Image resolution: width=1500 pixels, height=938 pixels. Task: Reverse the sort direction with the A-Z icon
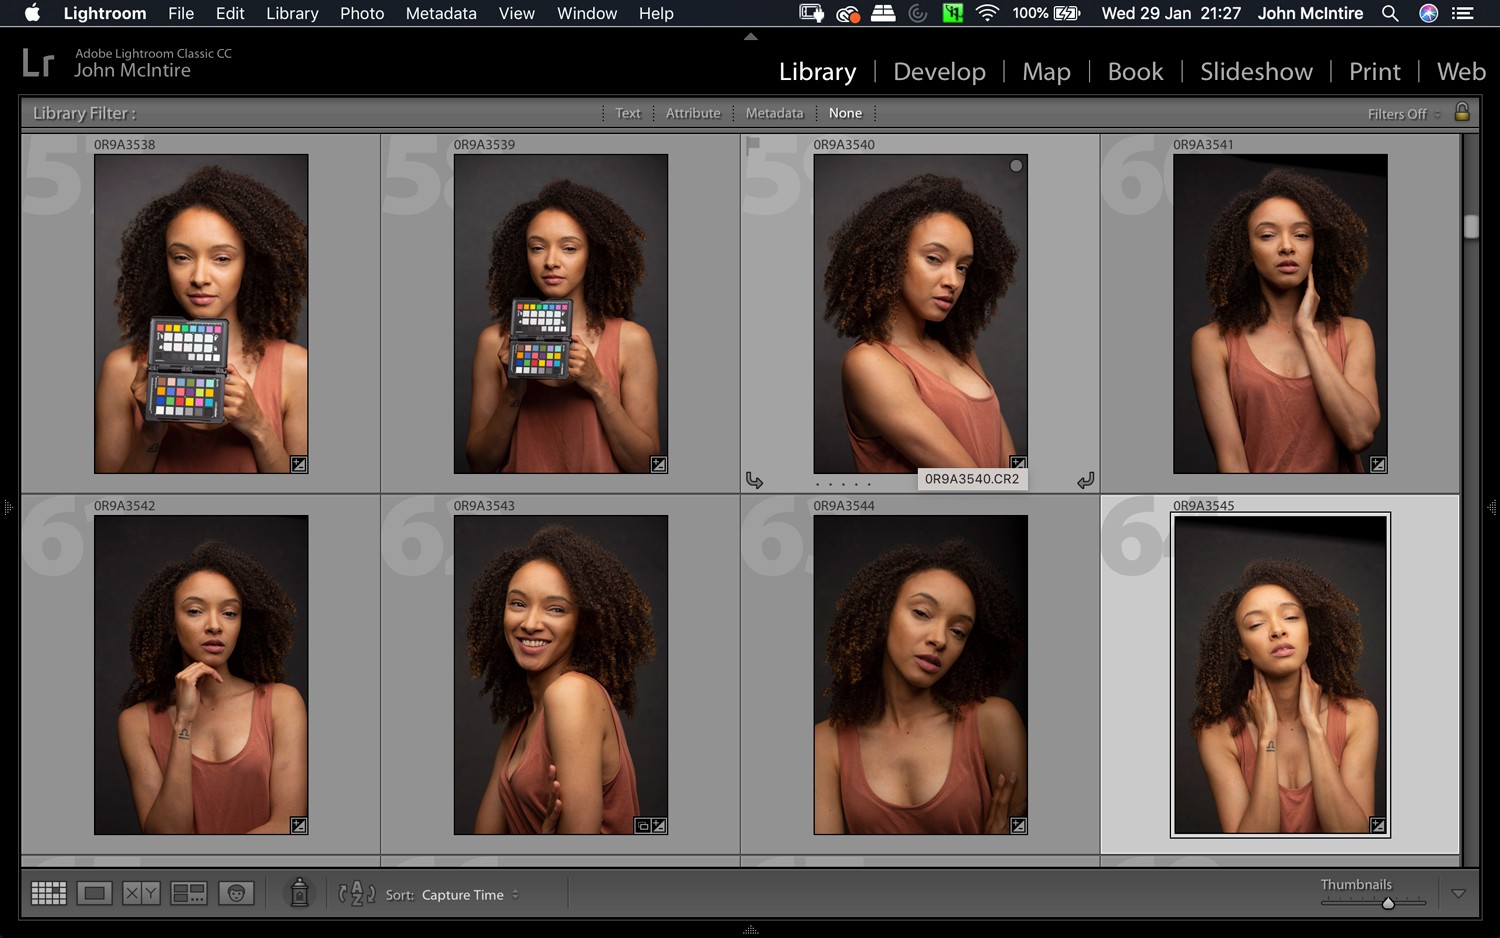(356, 893)
